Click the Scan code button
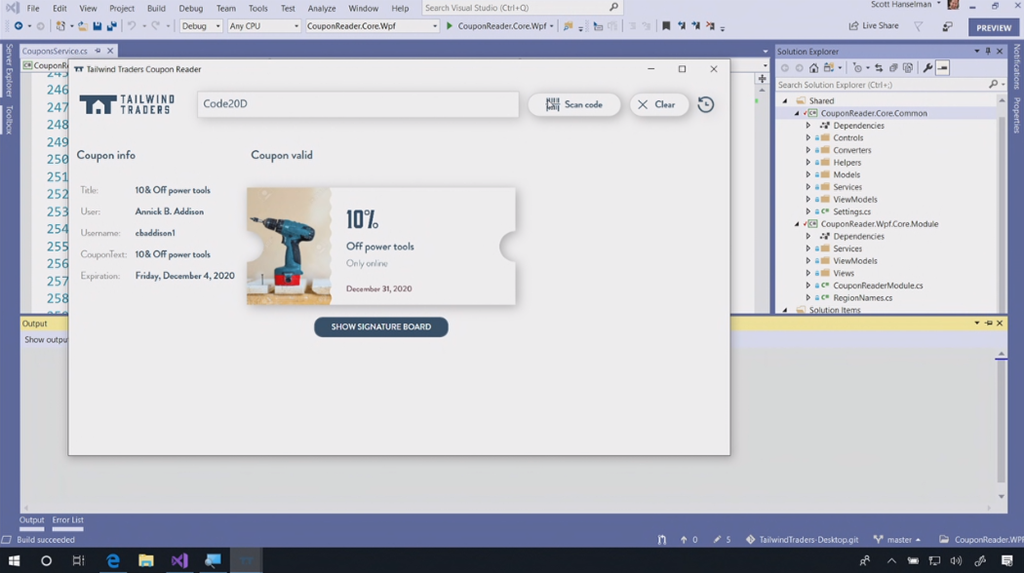This screenshot has height=573, width=1024. point(574,104)
